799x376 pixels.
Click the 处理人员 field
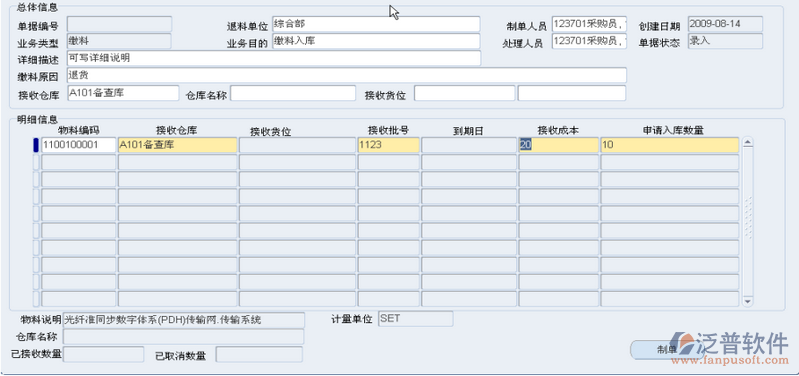[x=589, y=41]
